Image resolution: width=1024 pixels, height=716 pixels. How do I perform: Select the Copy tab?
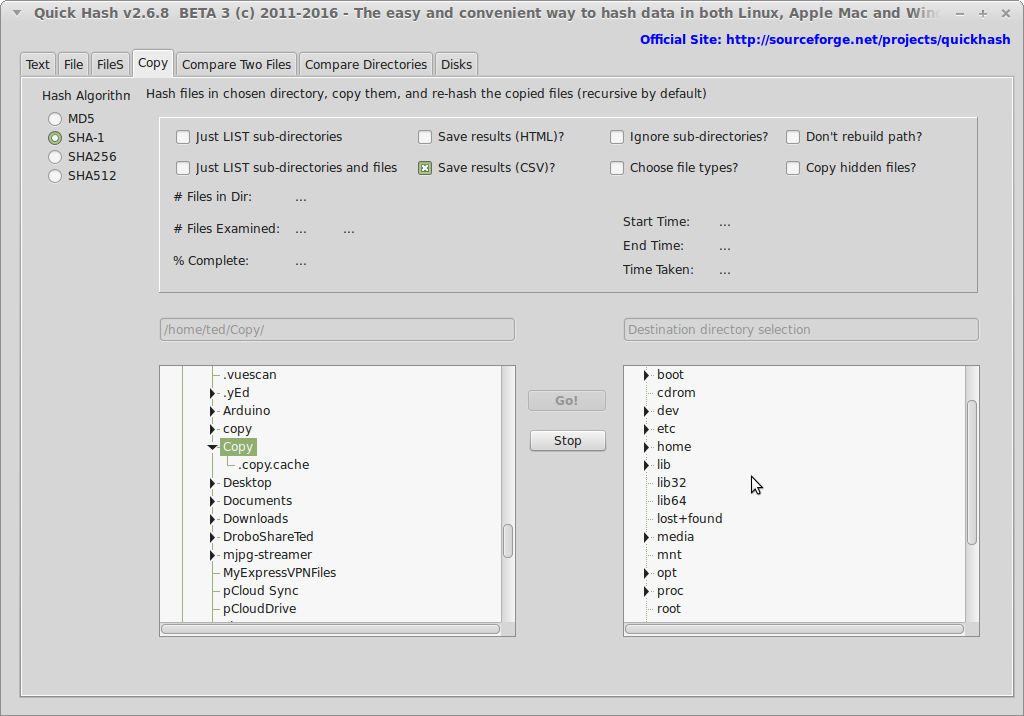click(153, 63)
